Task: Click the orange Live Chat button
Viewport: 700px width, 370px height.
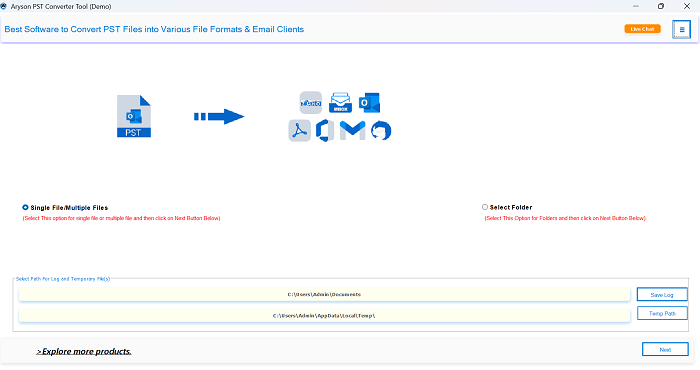Action: [642, 29]
